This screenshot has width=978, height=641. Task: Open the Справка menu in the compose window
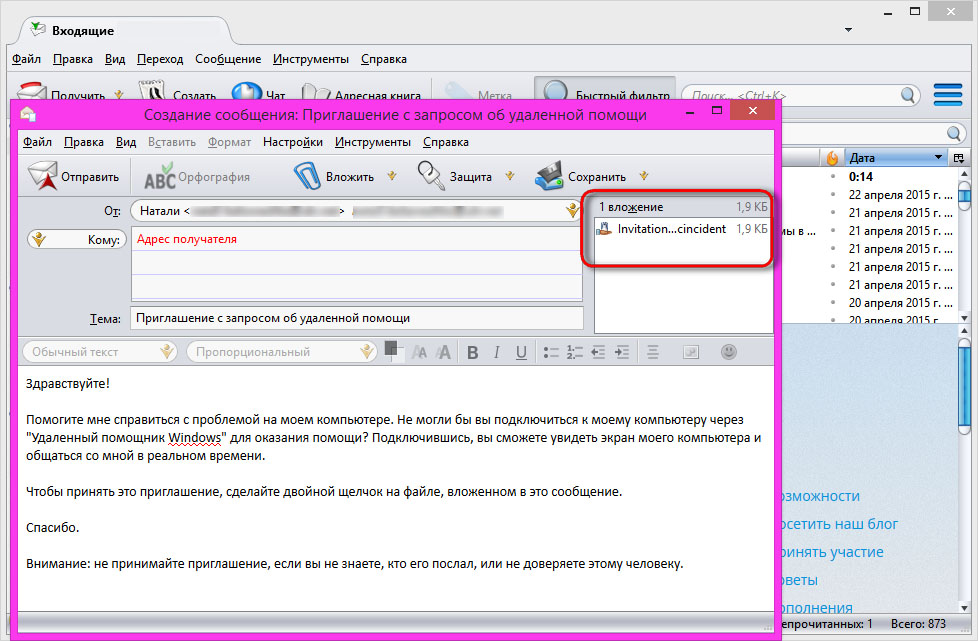click(x=446, y=142)
